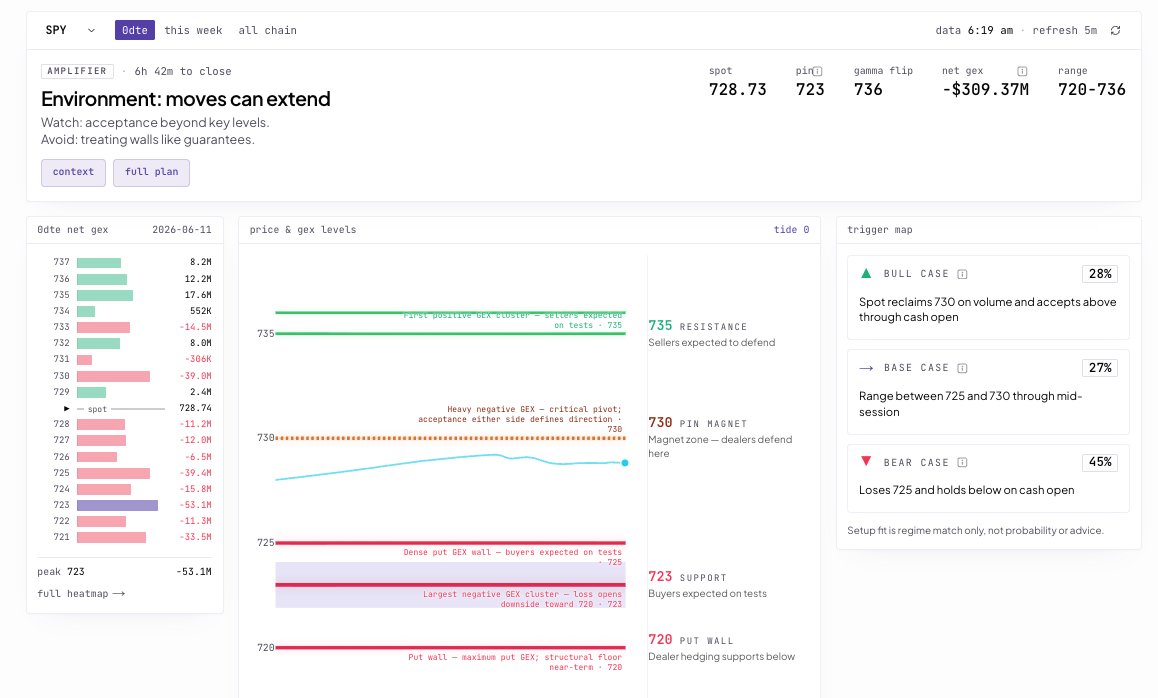Screen dimensions: 1158x698
Task: Click the Environment: moves can extend heading
Action: pos(185,99)
